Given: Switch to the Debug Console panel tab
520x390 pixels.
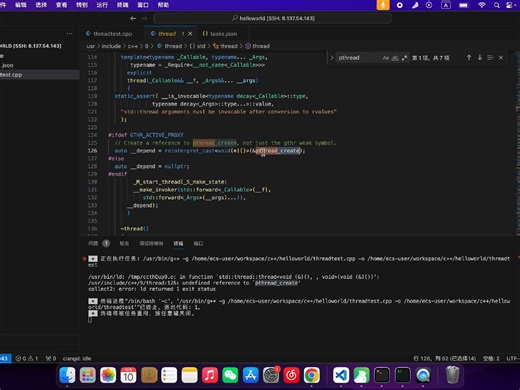Looking at the screenshot, I should [x=151, y=243].
